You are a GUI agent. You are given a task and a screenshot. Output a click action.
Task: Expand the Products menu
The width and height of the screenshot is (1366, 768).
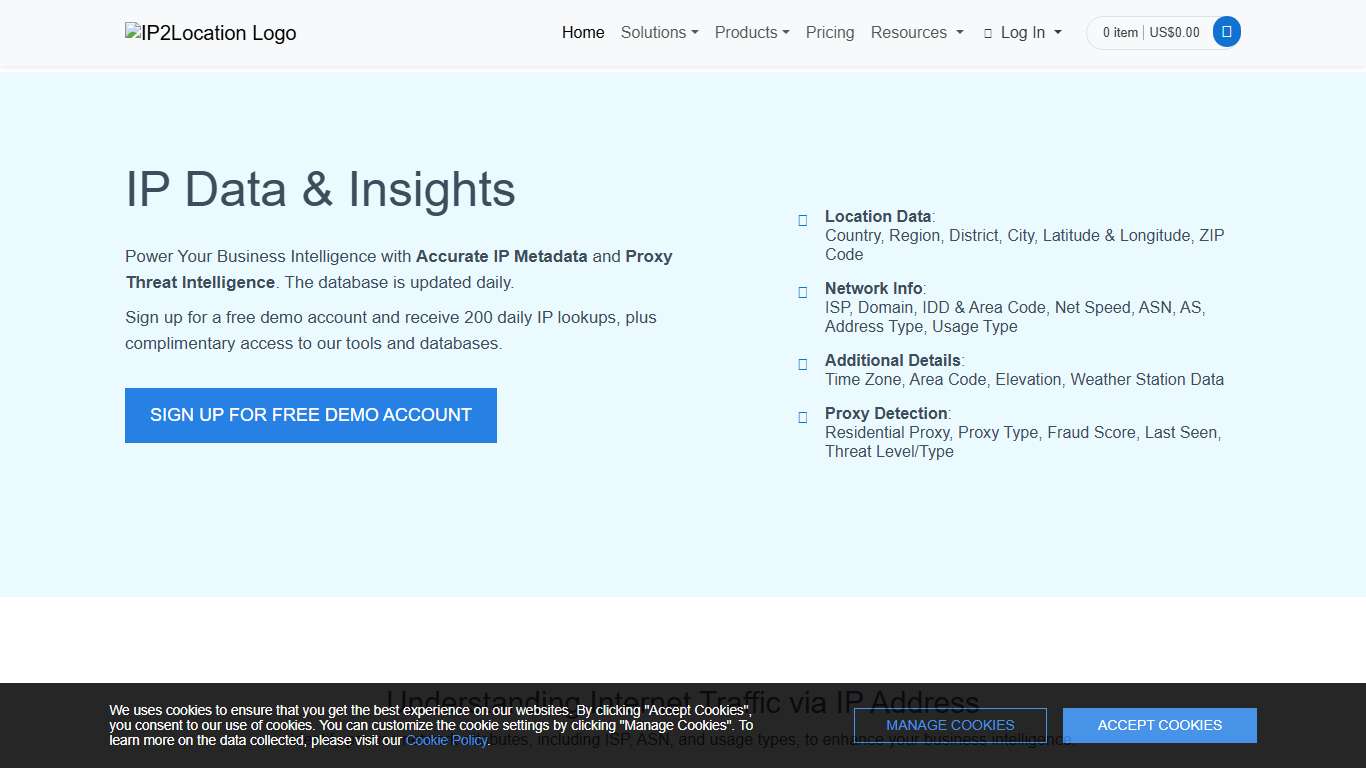tap(751, 32)
